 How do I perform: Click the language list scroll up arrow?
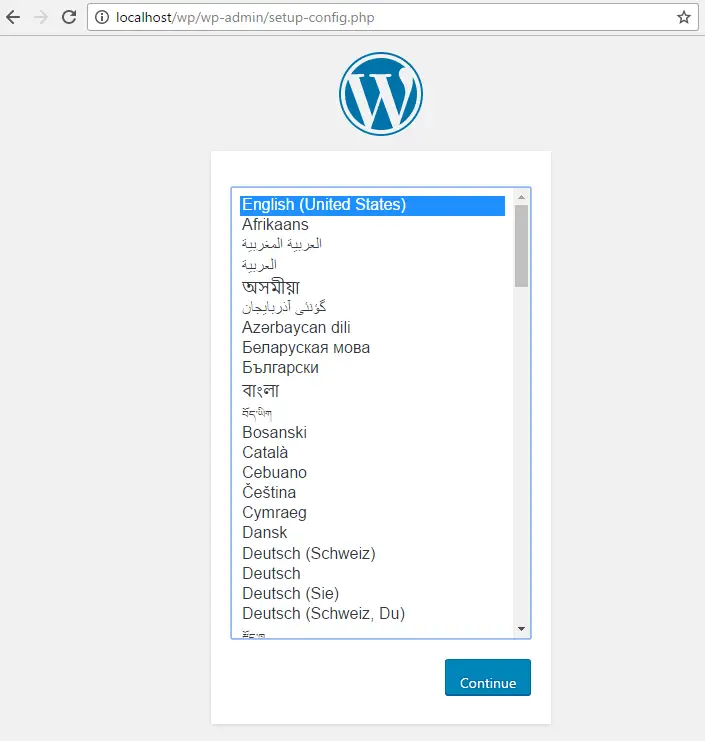tap(522, 197)
